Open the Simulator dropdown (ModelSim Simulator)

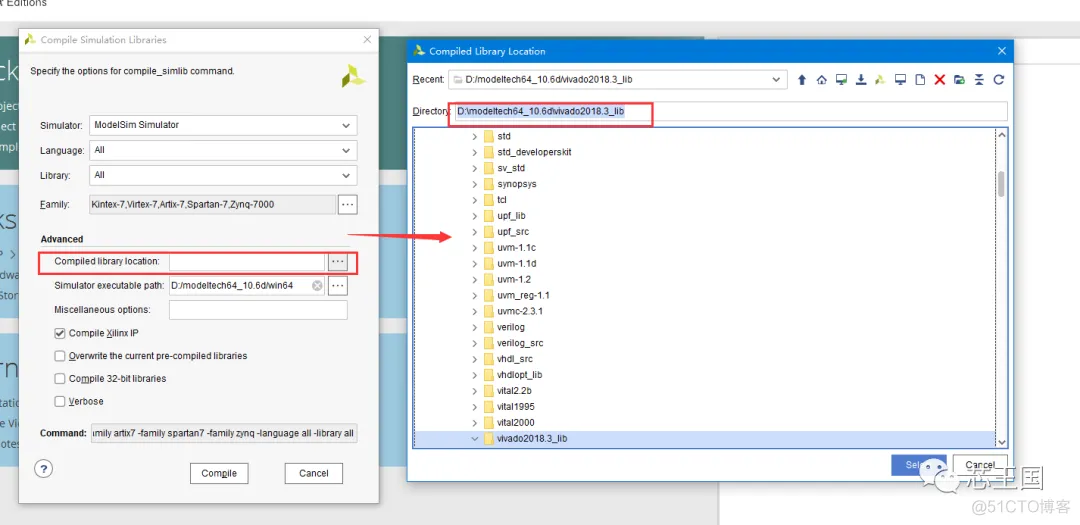pos(223,125)
